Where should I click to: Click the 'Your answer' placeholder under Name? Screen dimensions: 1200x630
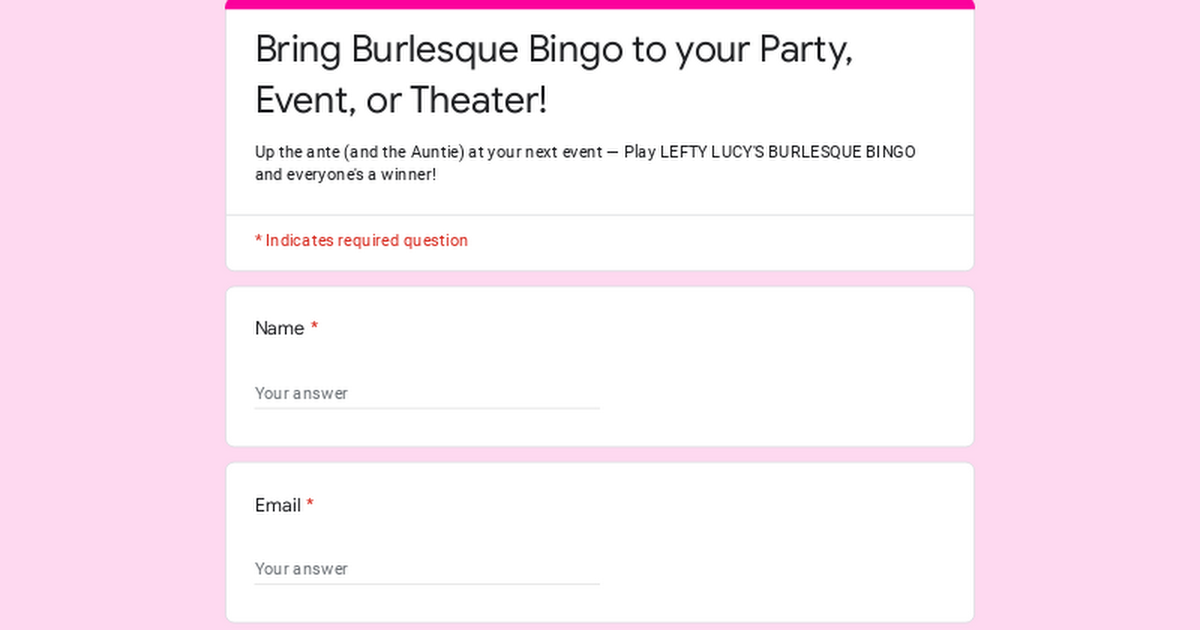point(302,393)
